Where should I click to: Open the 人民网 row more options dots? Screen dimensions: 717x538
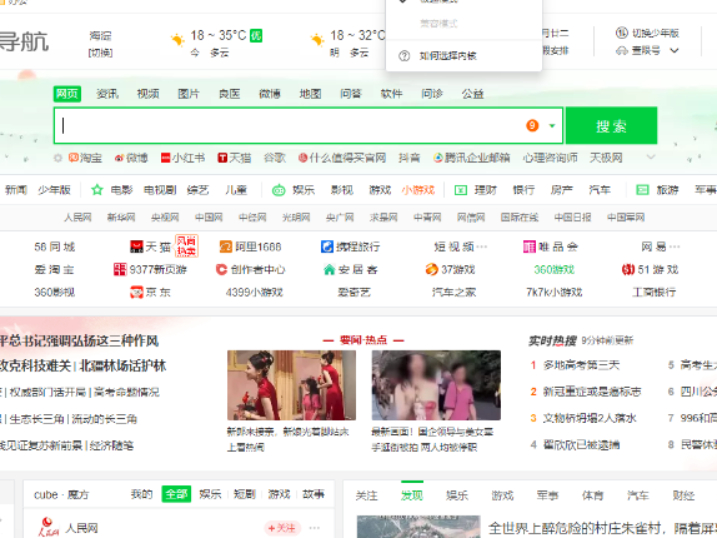(x=314, y=528)
